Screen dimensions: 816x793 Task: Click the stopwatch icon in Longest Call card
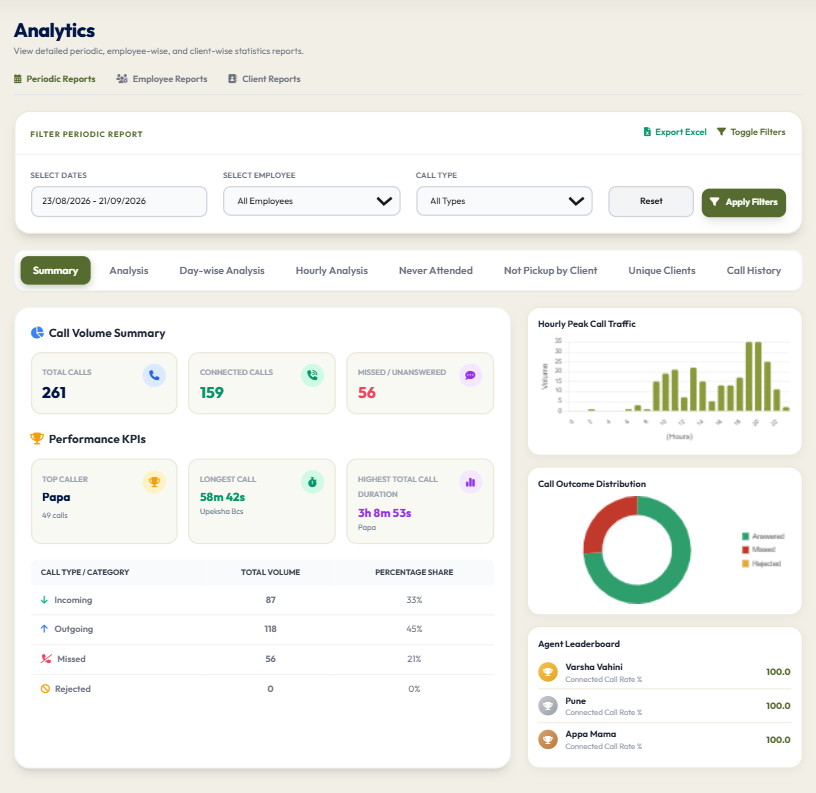point(312,482)
